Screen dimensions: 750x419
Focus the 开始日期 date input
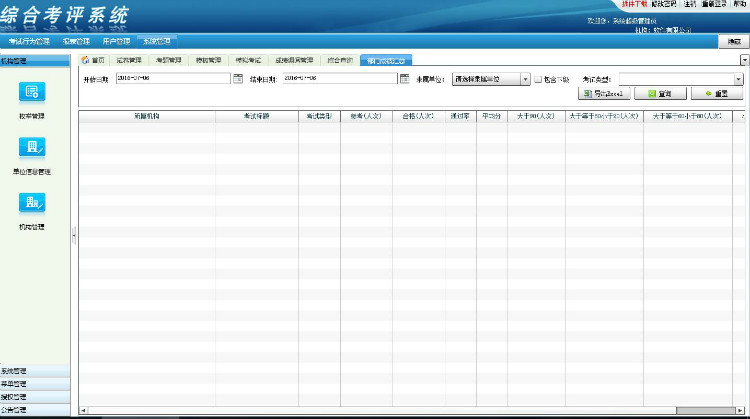173,78
